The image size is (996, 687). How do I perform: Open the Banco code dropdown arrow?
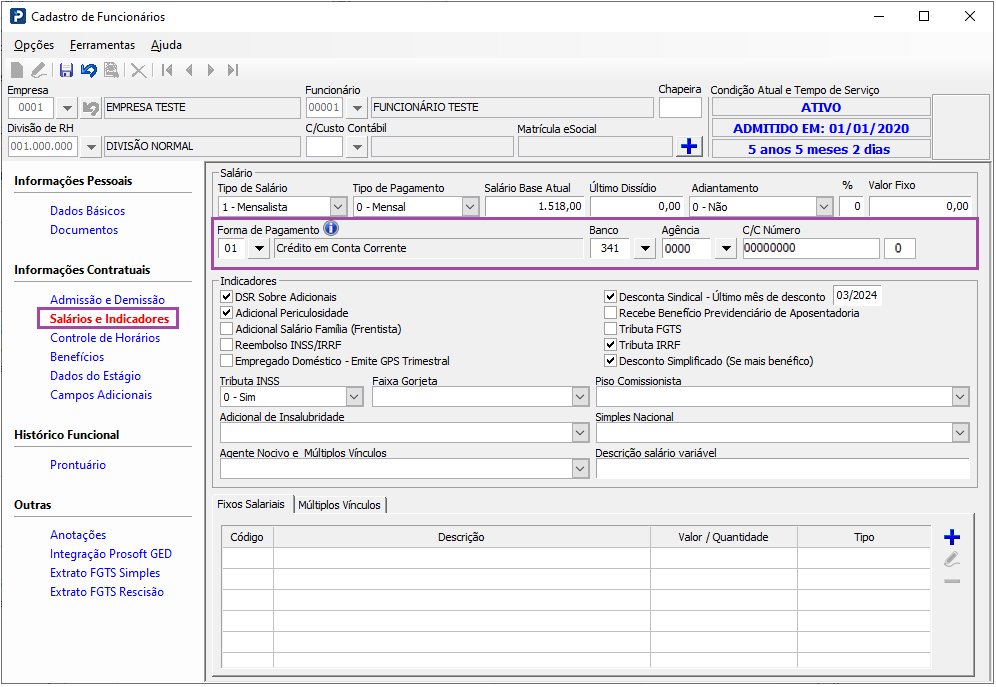tap(645, 249)
